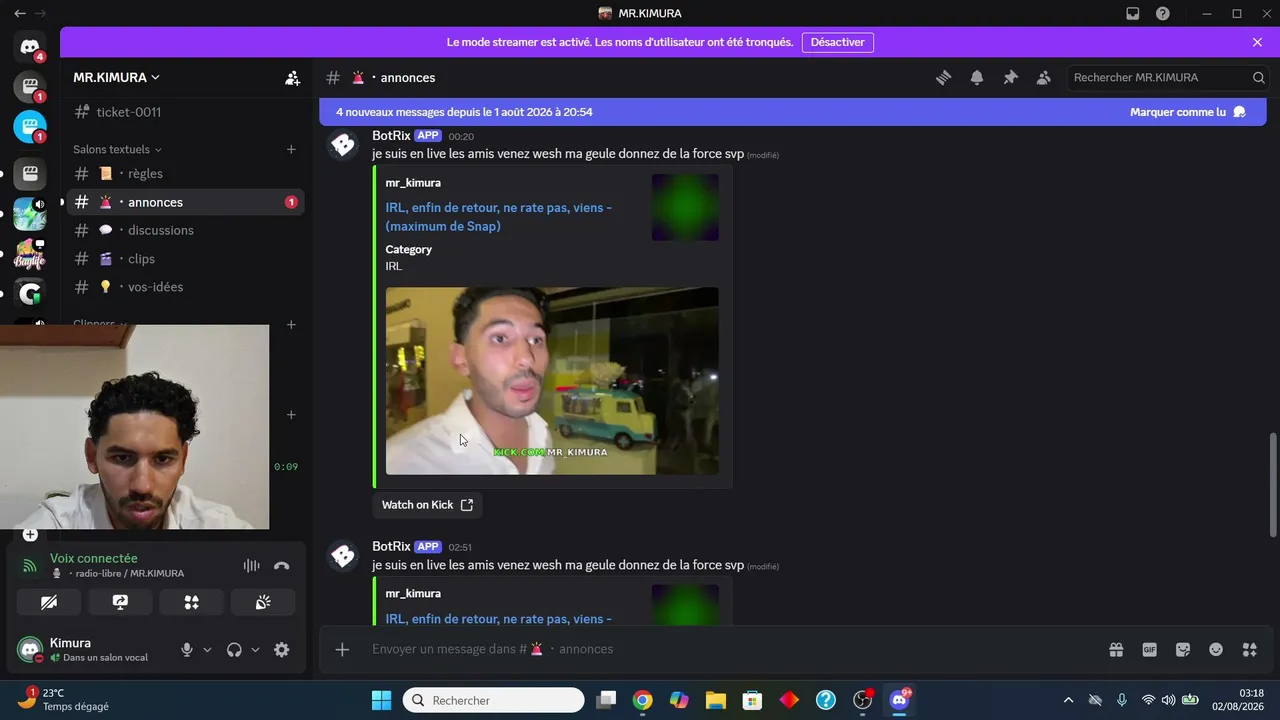Open the GIF picker
This screenshot has width=1280, height=720.
pyautogui.click(x=1150, y=649)
